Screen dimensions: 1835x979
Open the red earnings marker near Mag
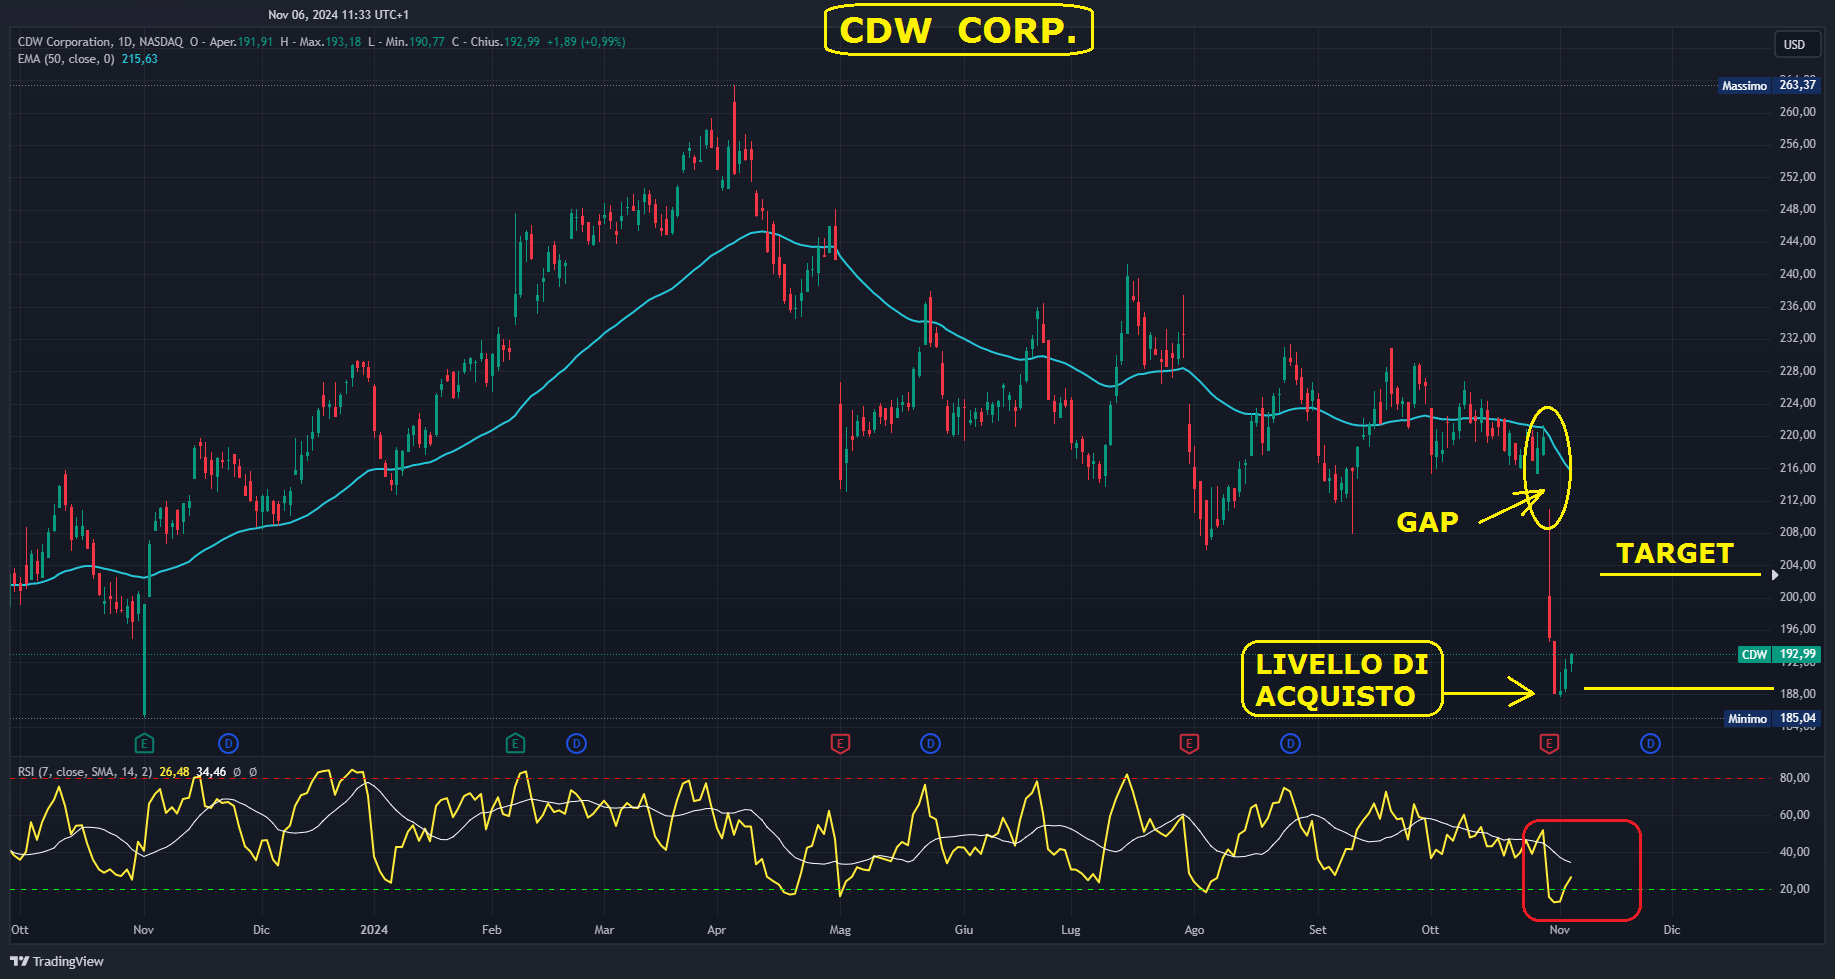(x=840, y=743)
